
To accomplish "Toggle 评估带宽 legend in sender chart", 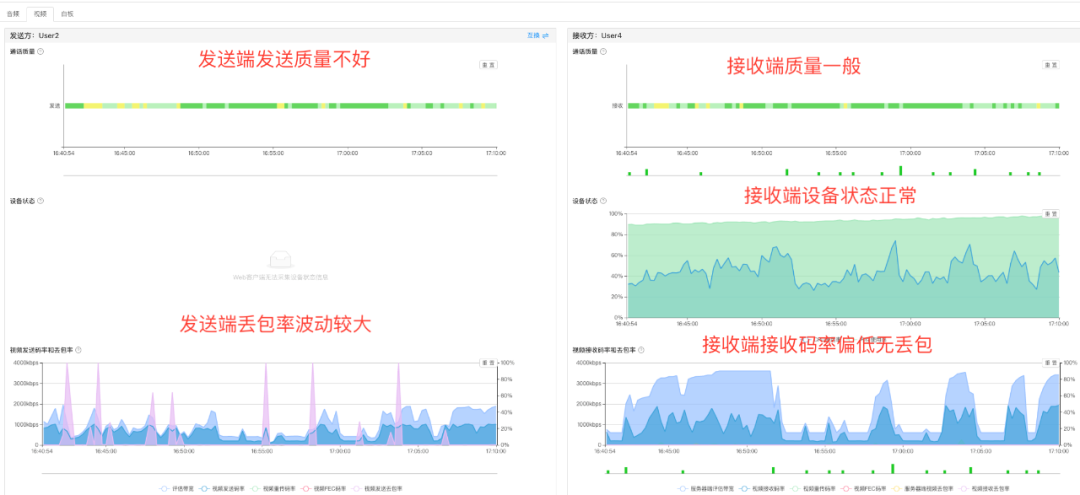I will pyautogui.click(x=176, y=488).
